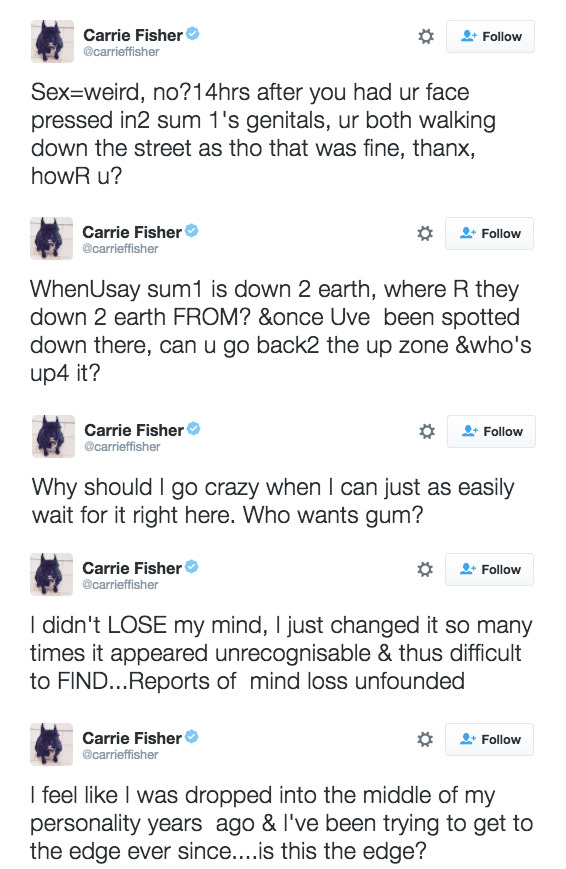Screen dimensions: 566x869
Task: Open gear menu on the 'Sex=weird' tweet
Action: click(425, 37)
